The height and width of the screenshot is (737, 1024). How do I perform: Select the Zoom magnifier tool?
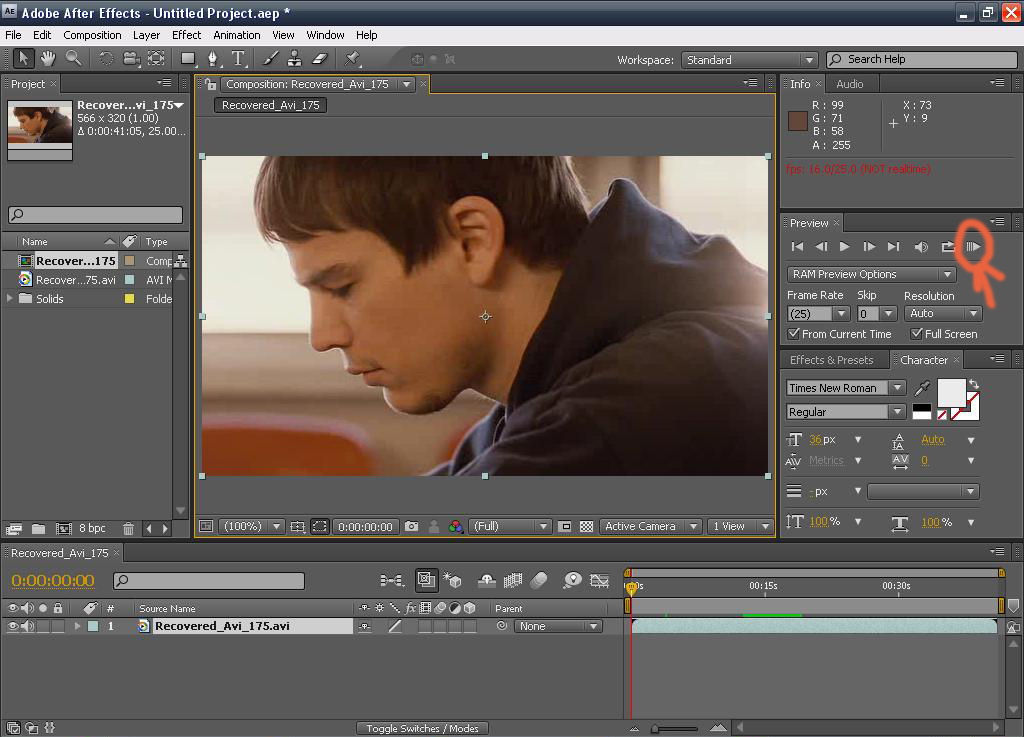pyautogui.click(x=73, y=59)
